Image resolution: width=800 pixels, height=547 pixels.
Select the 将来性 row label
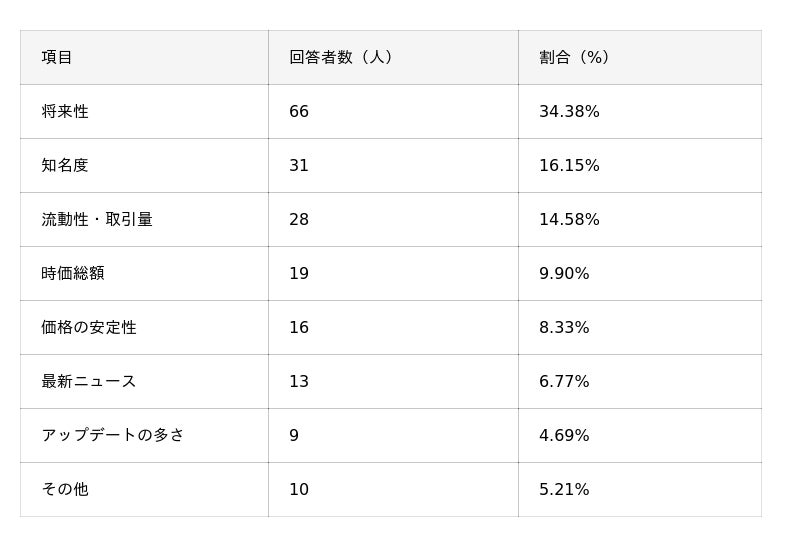65,112
